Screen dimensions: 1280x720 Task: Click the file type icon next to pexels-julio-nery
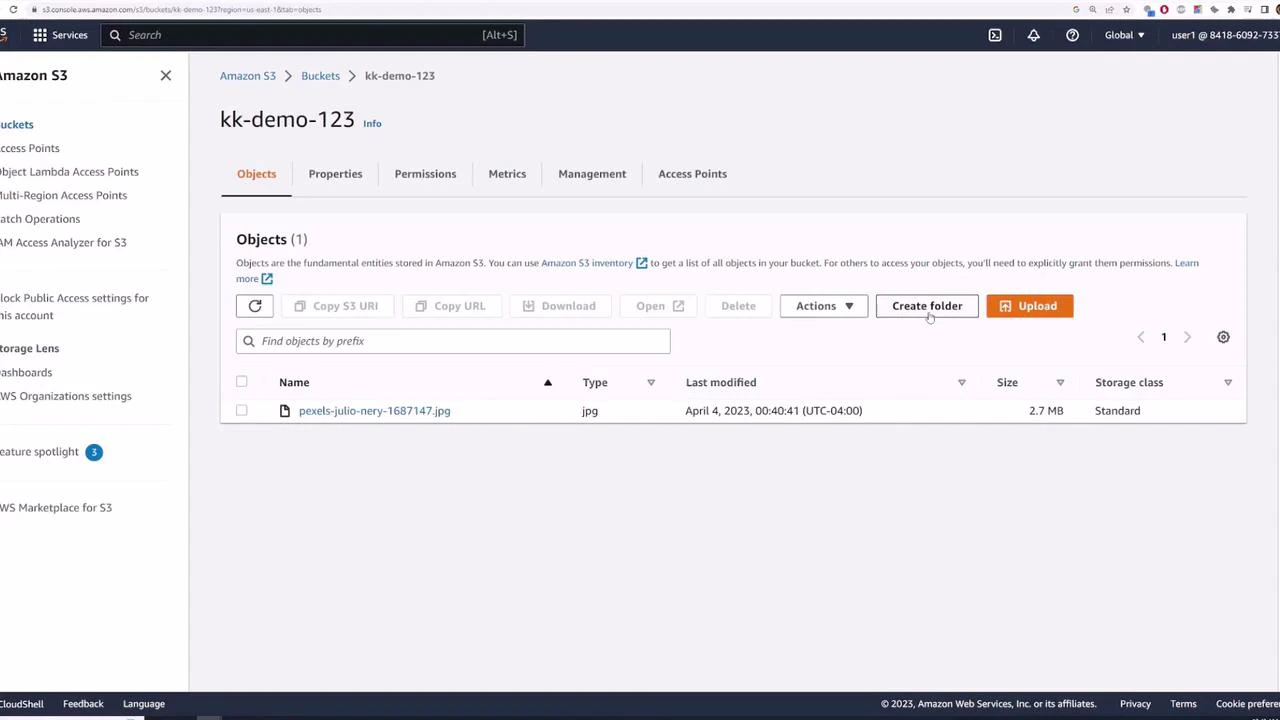coord(285,410)
